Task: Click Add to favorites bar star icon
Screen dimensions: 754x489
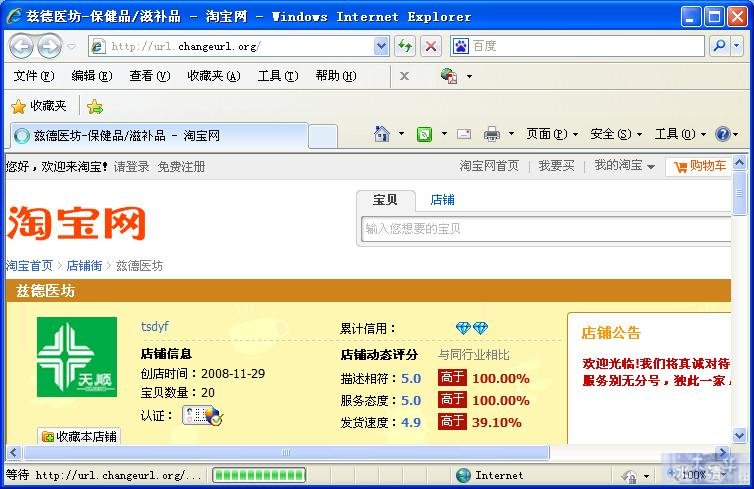Action: [95, 106]
